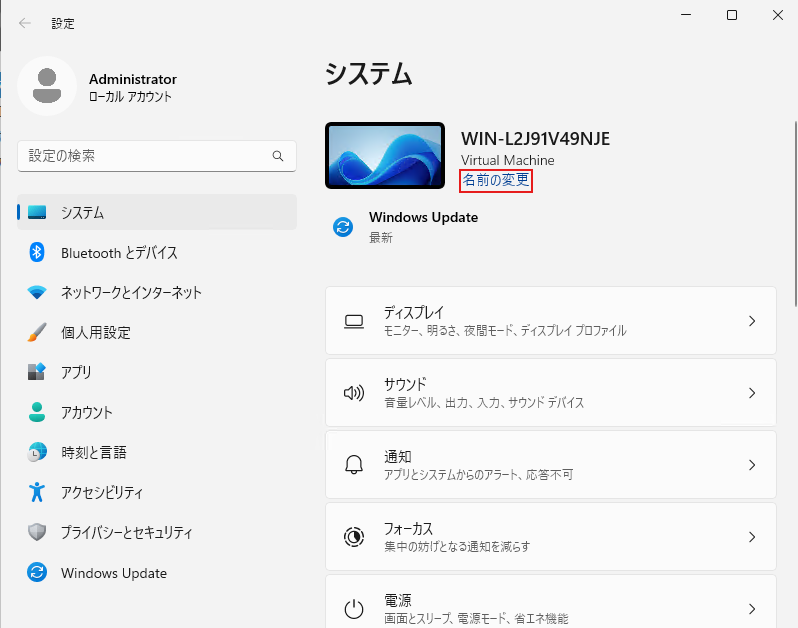798x628 pixels.
Task: Click the 名前の変更 link
Action: click(x=496, y=180)
